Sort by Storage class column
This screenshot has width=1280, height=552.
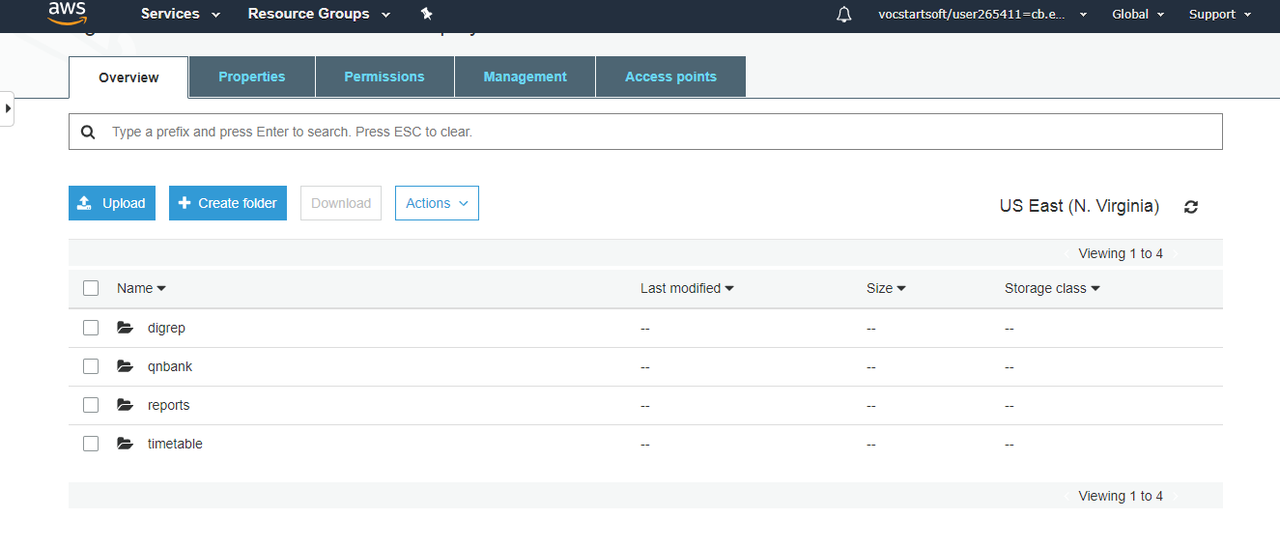click(x=1052, y=288)
